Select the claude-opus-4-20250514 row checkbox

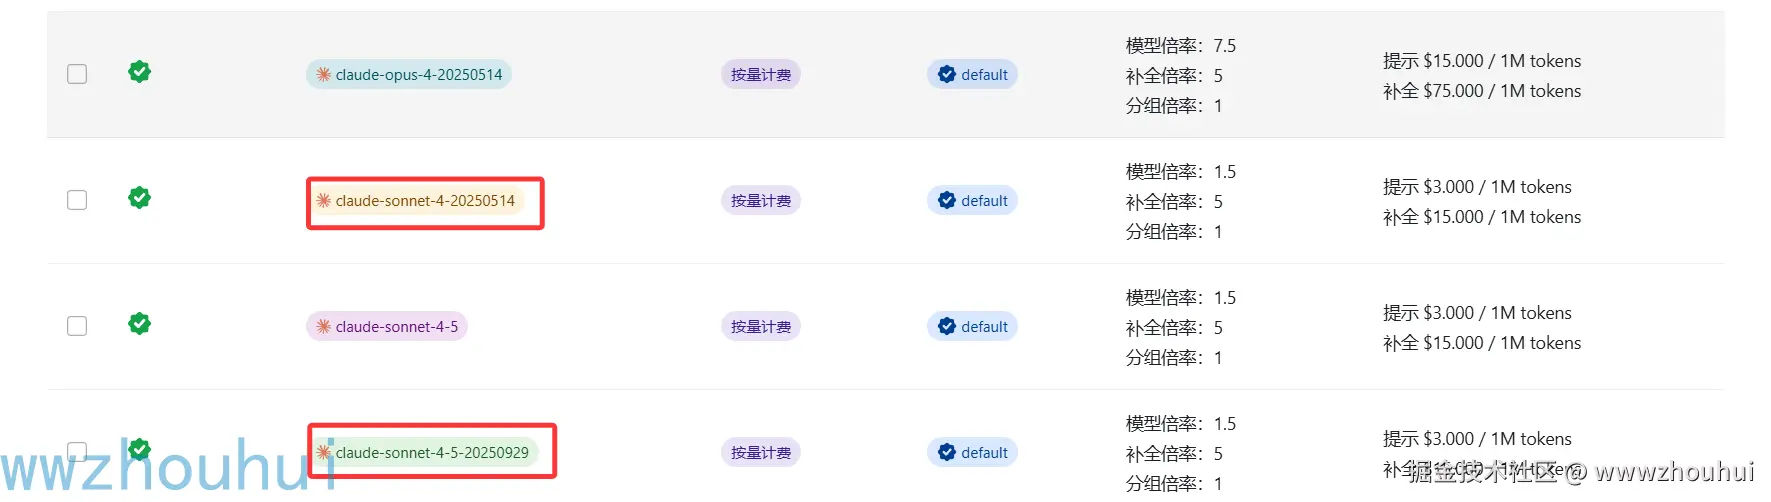tap(77, 74)
